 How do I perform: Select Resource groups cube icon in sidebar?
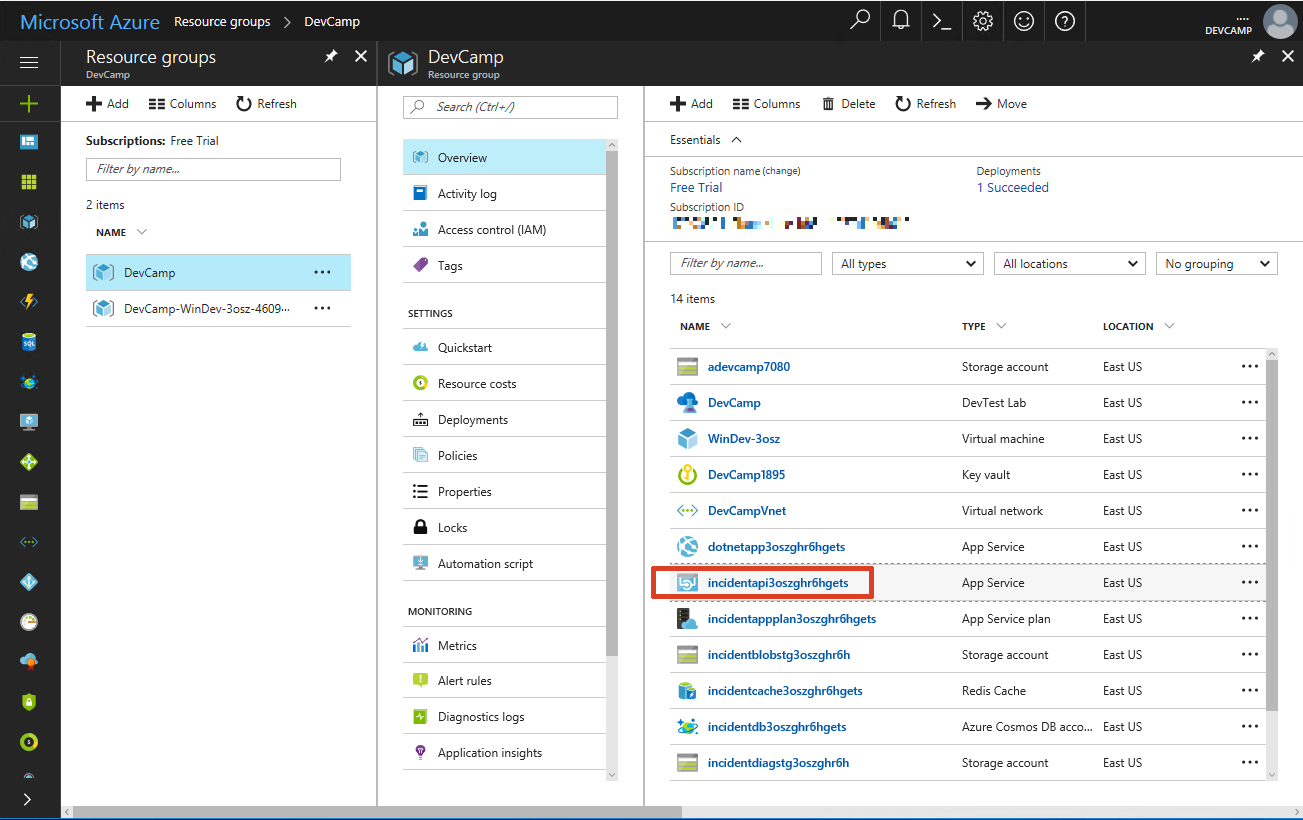[x=29, y=222]
